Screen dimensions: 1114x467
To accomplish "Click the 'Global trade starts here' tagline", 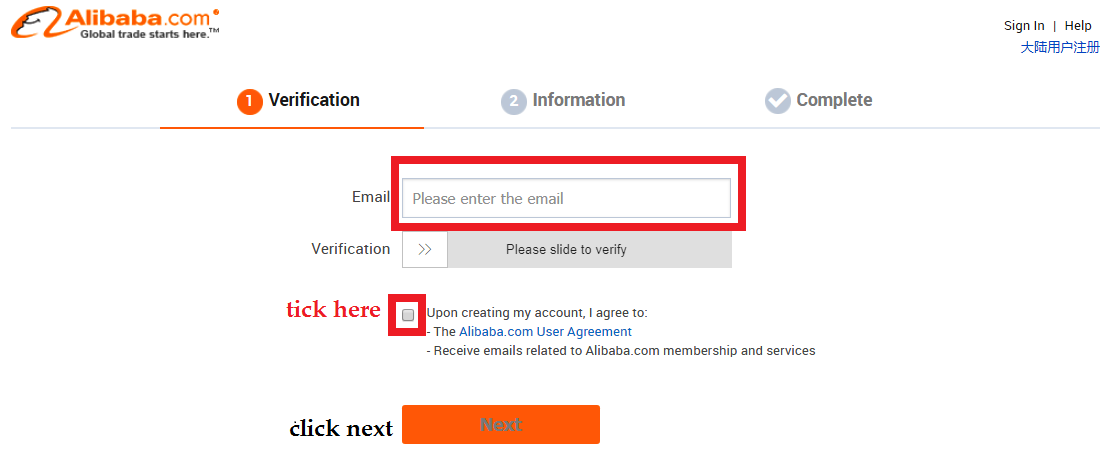I will 149,34.
